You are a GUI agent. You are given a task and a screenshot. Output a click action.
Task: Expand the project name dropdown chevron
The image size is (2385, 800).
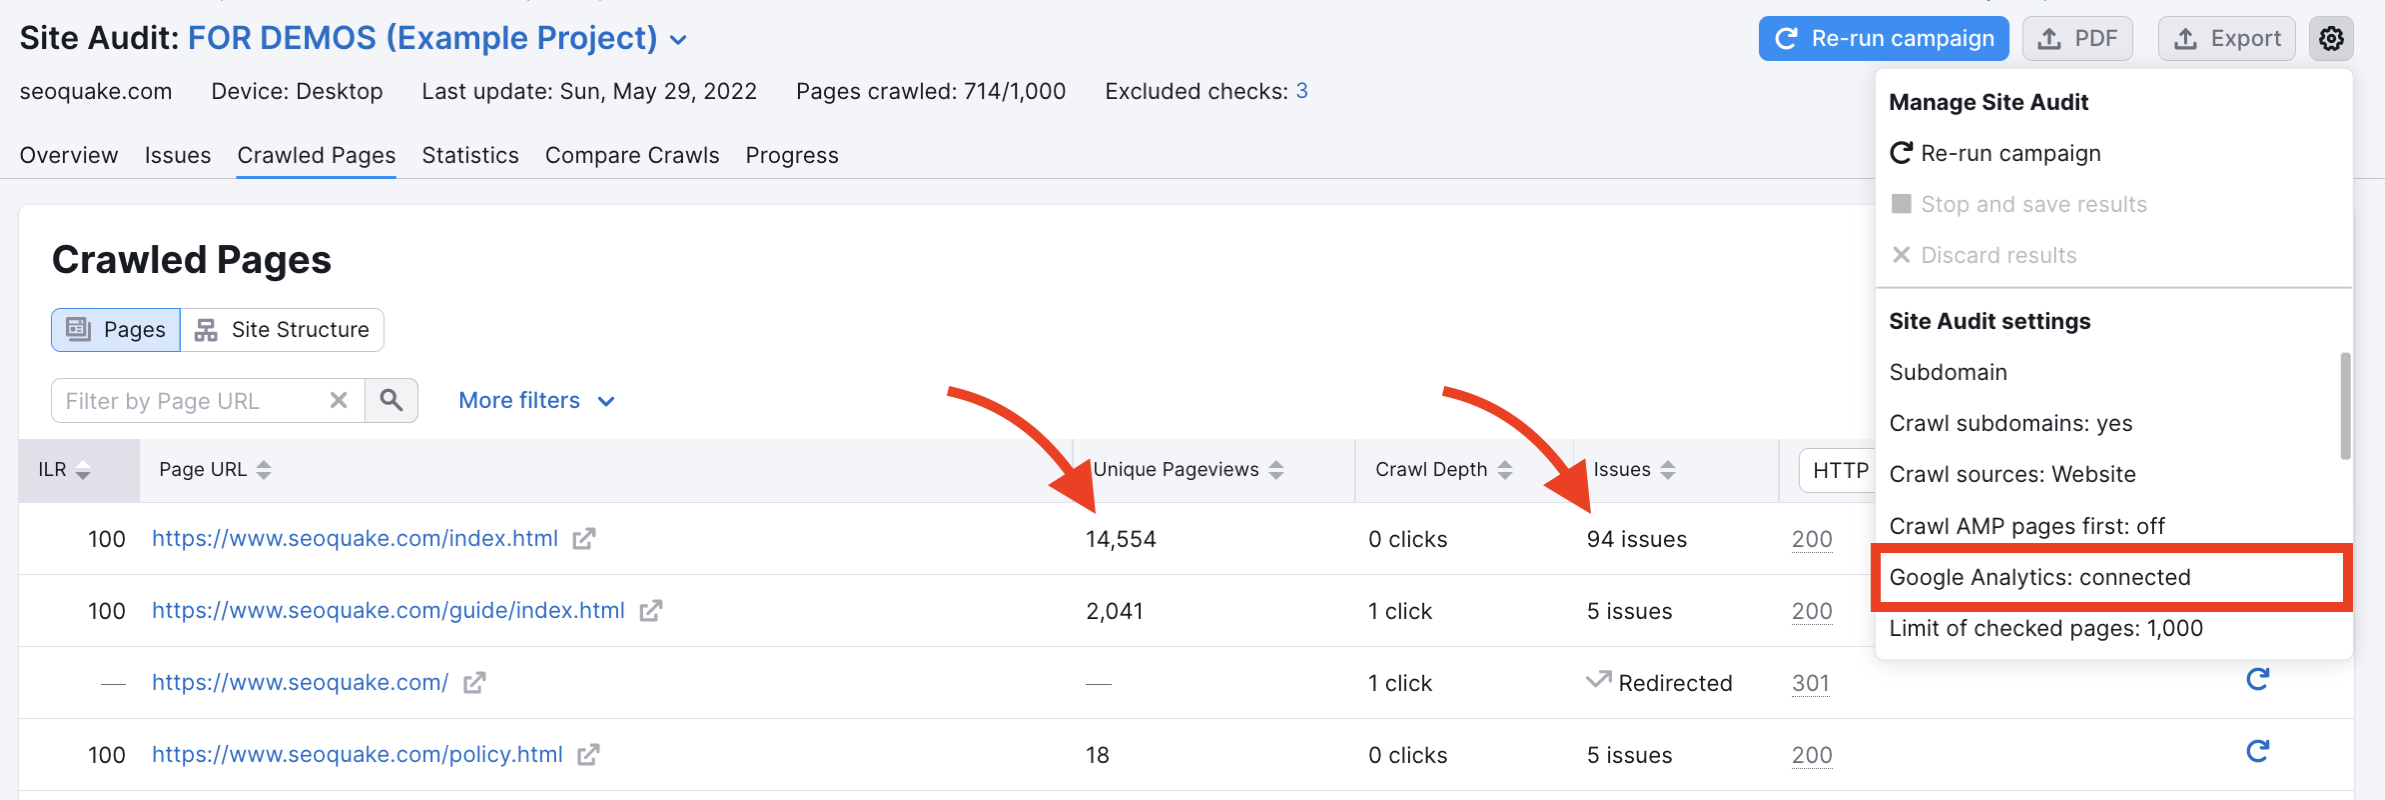(x=678, y=40)
